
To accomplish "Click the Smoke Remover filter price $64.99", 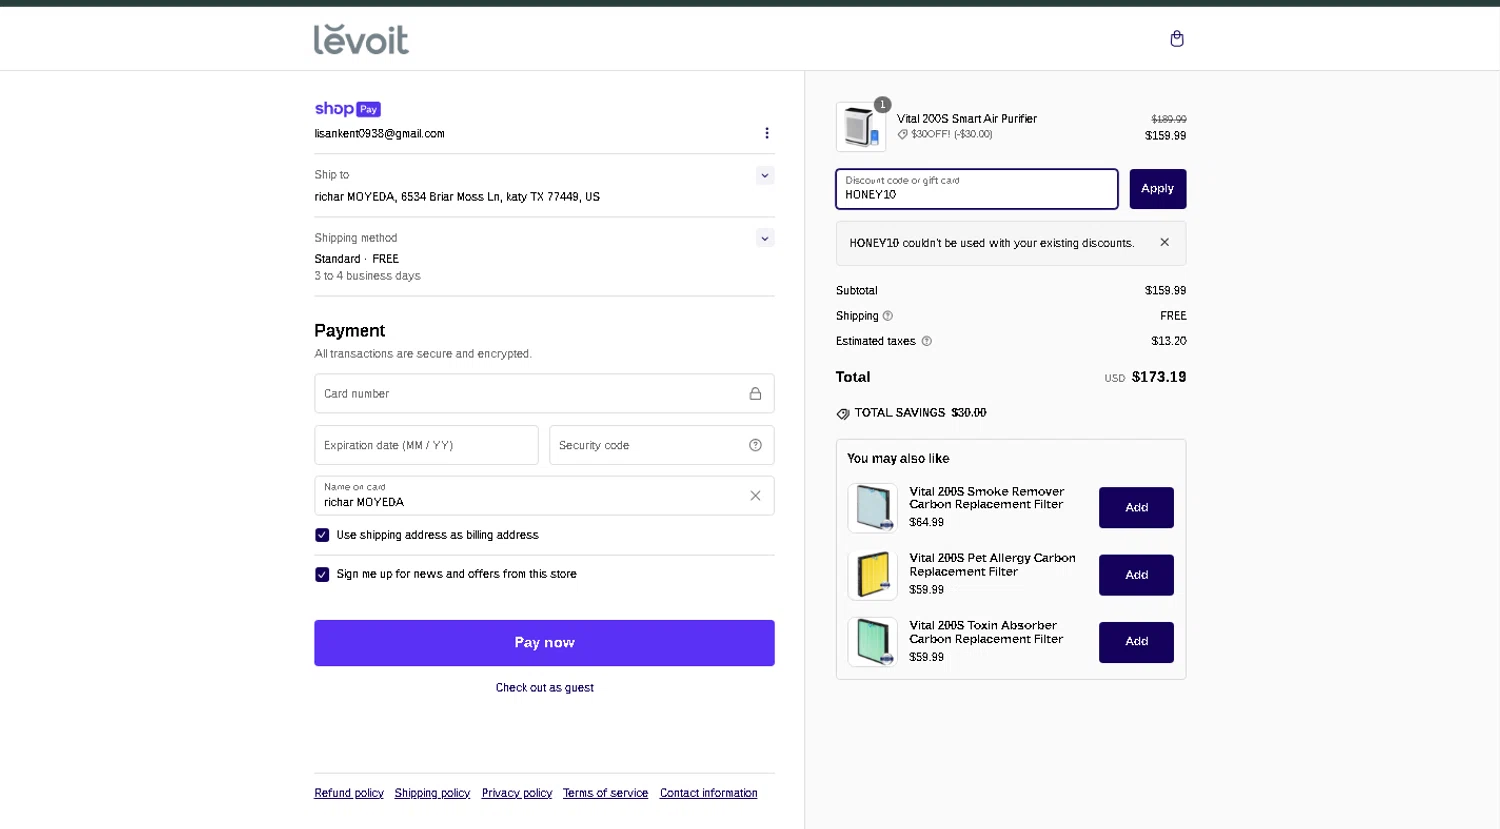I will [x=926, y=522].
